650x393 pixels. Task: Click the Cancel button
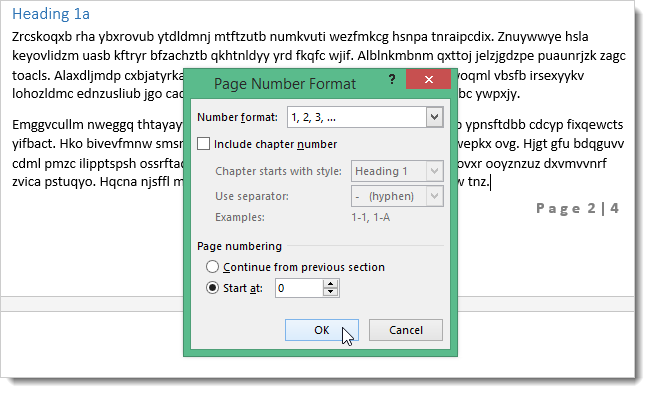[406, 330]
